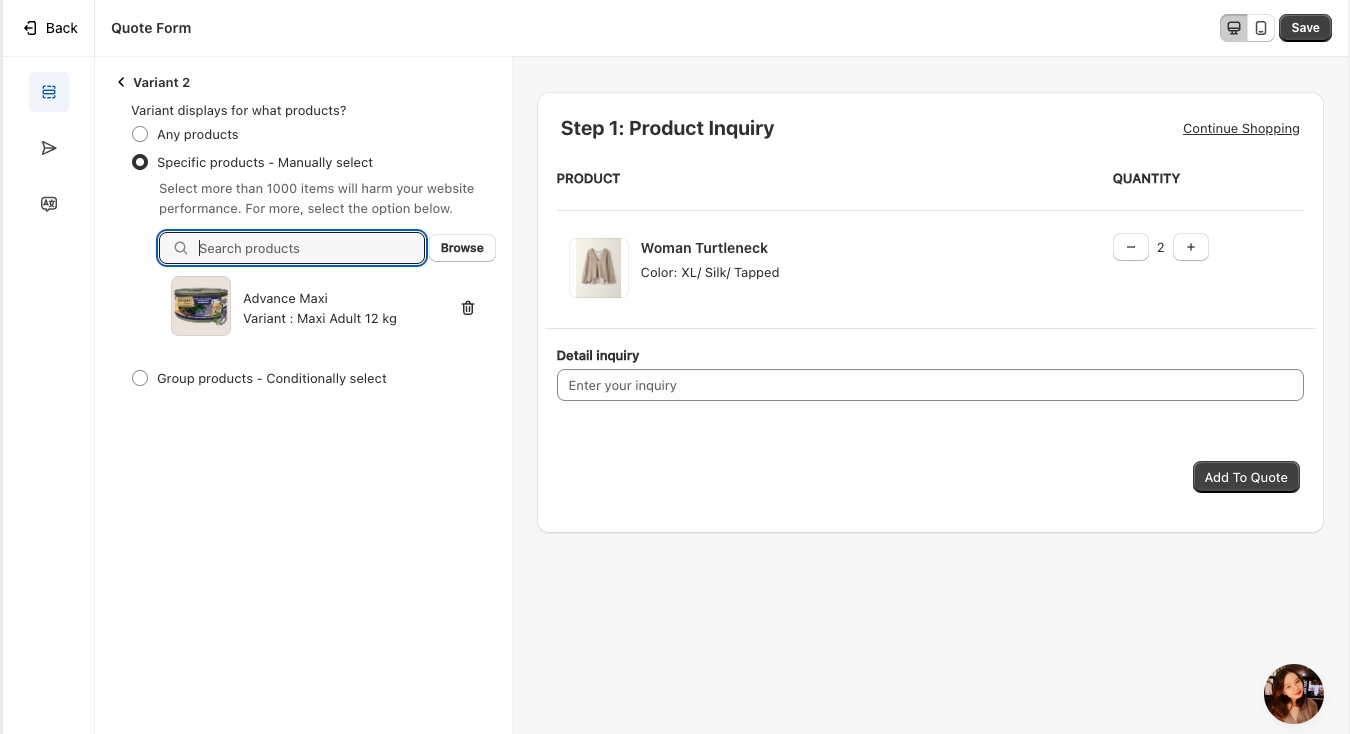Follow the Continue Shopping link
Viewport: 1350px width, 734px height.
[x=1240, y=128]
